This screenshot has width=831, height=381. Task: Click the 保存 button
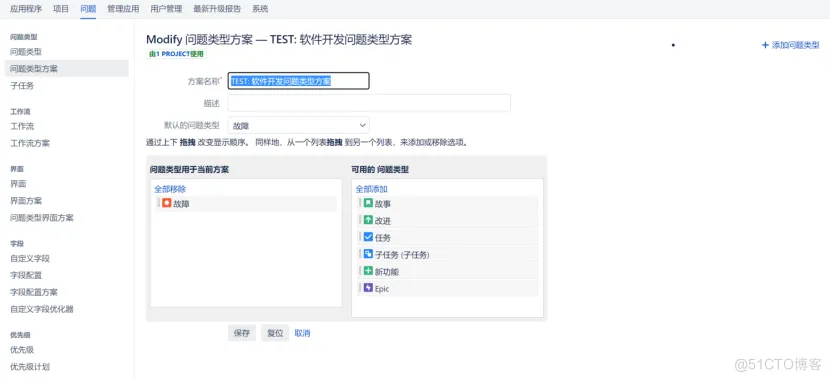242,333
